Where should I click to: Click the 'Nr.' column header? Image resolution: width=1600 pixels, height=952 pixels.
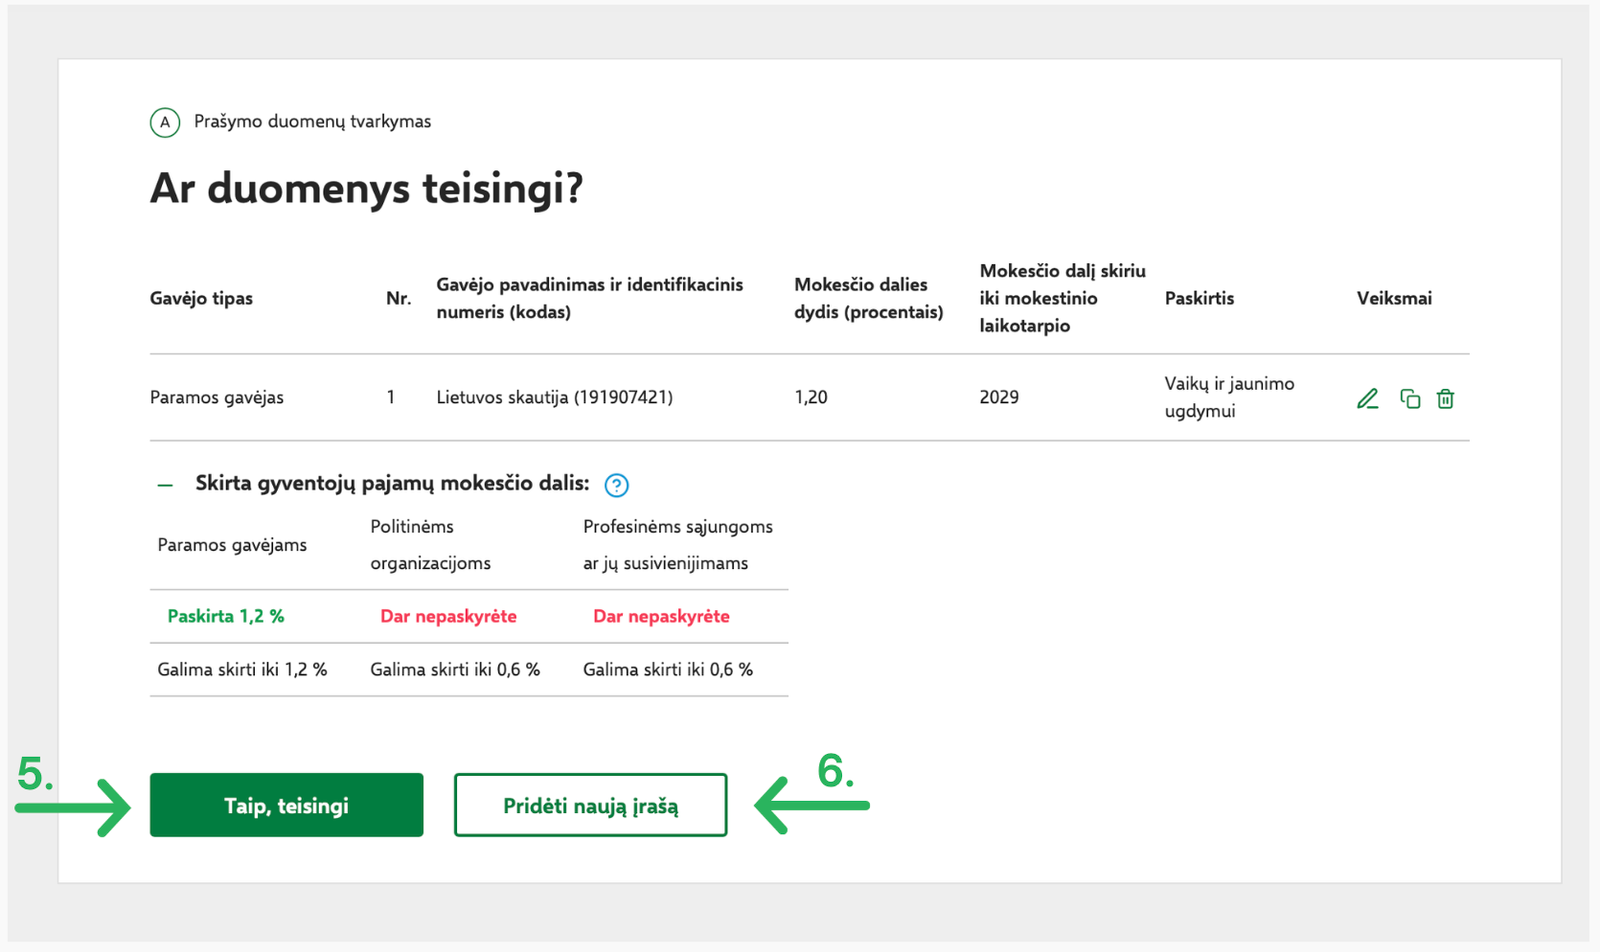click(x=398, y=298)
